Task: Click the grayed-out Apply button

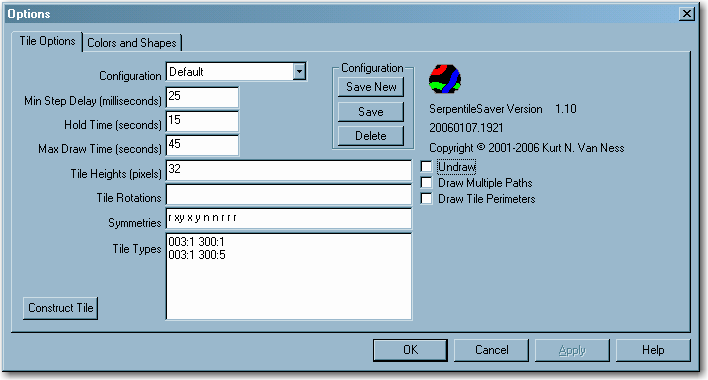Action: (x=572, y=350)
